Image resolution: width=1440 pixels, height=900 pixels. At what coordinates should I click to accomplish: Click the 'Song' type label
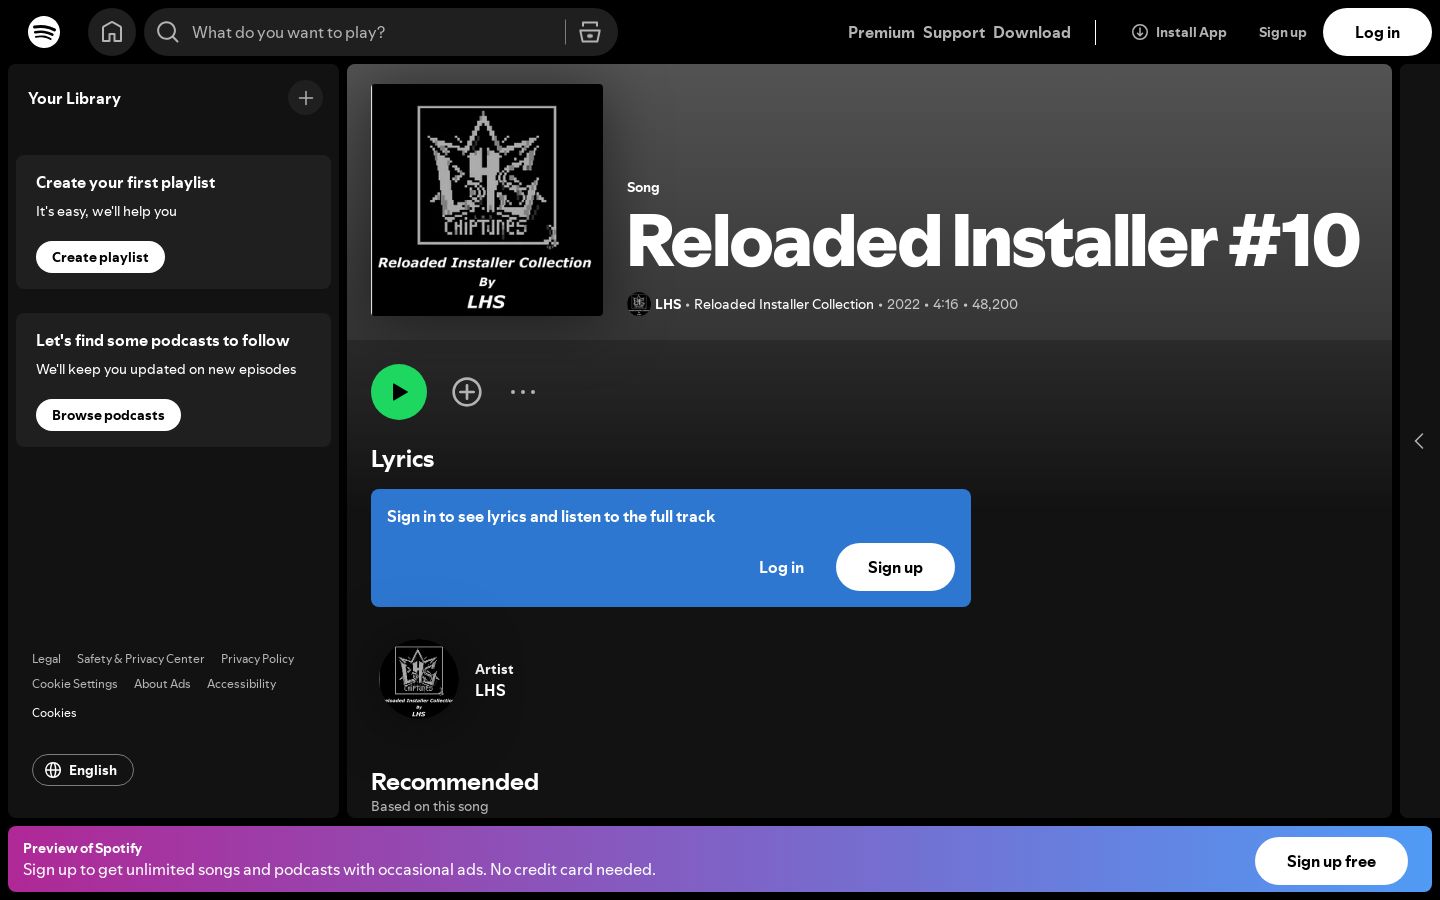coord(643,187)
